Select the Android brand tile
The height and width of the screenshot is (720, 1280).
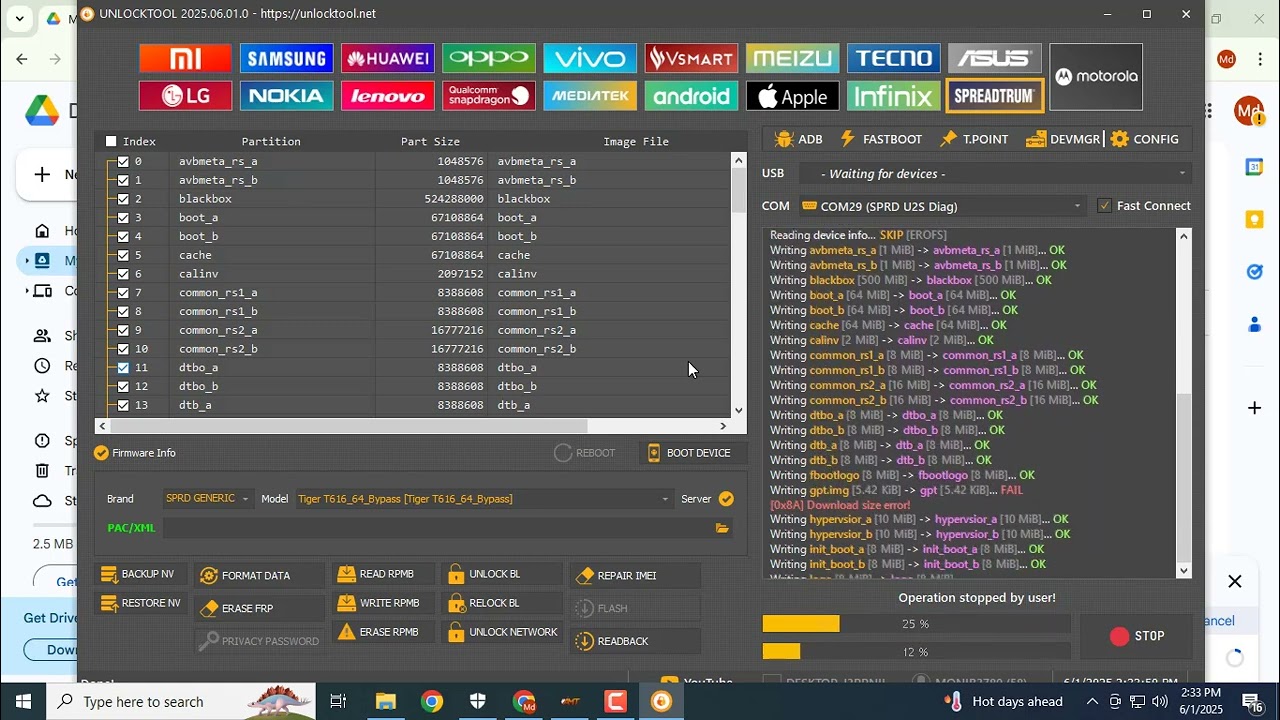pyautogui.click(x=691, y=96)
